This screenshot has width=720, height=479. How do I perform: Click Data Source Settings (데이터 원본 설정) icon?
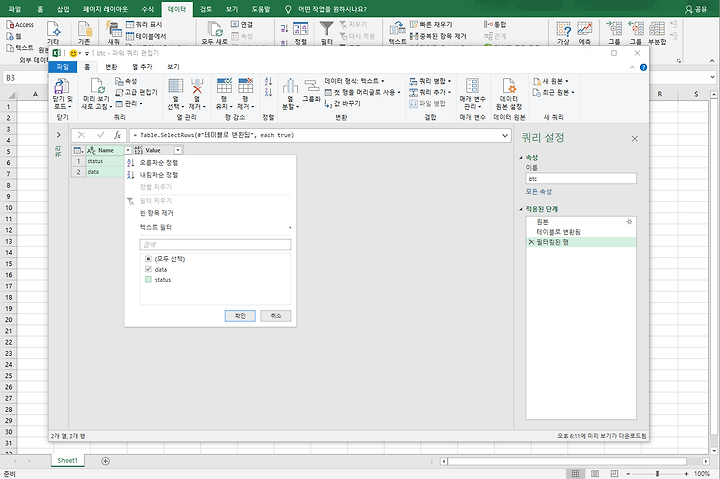[509, 86]
